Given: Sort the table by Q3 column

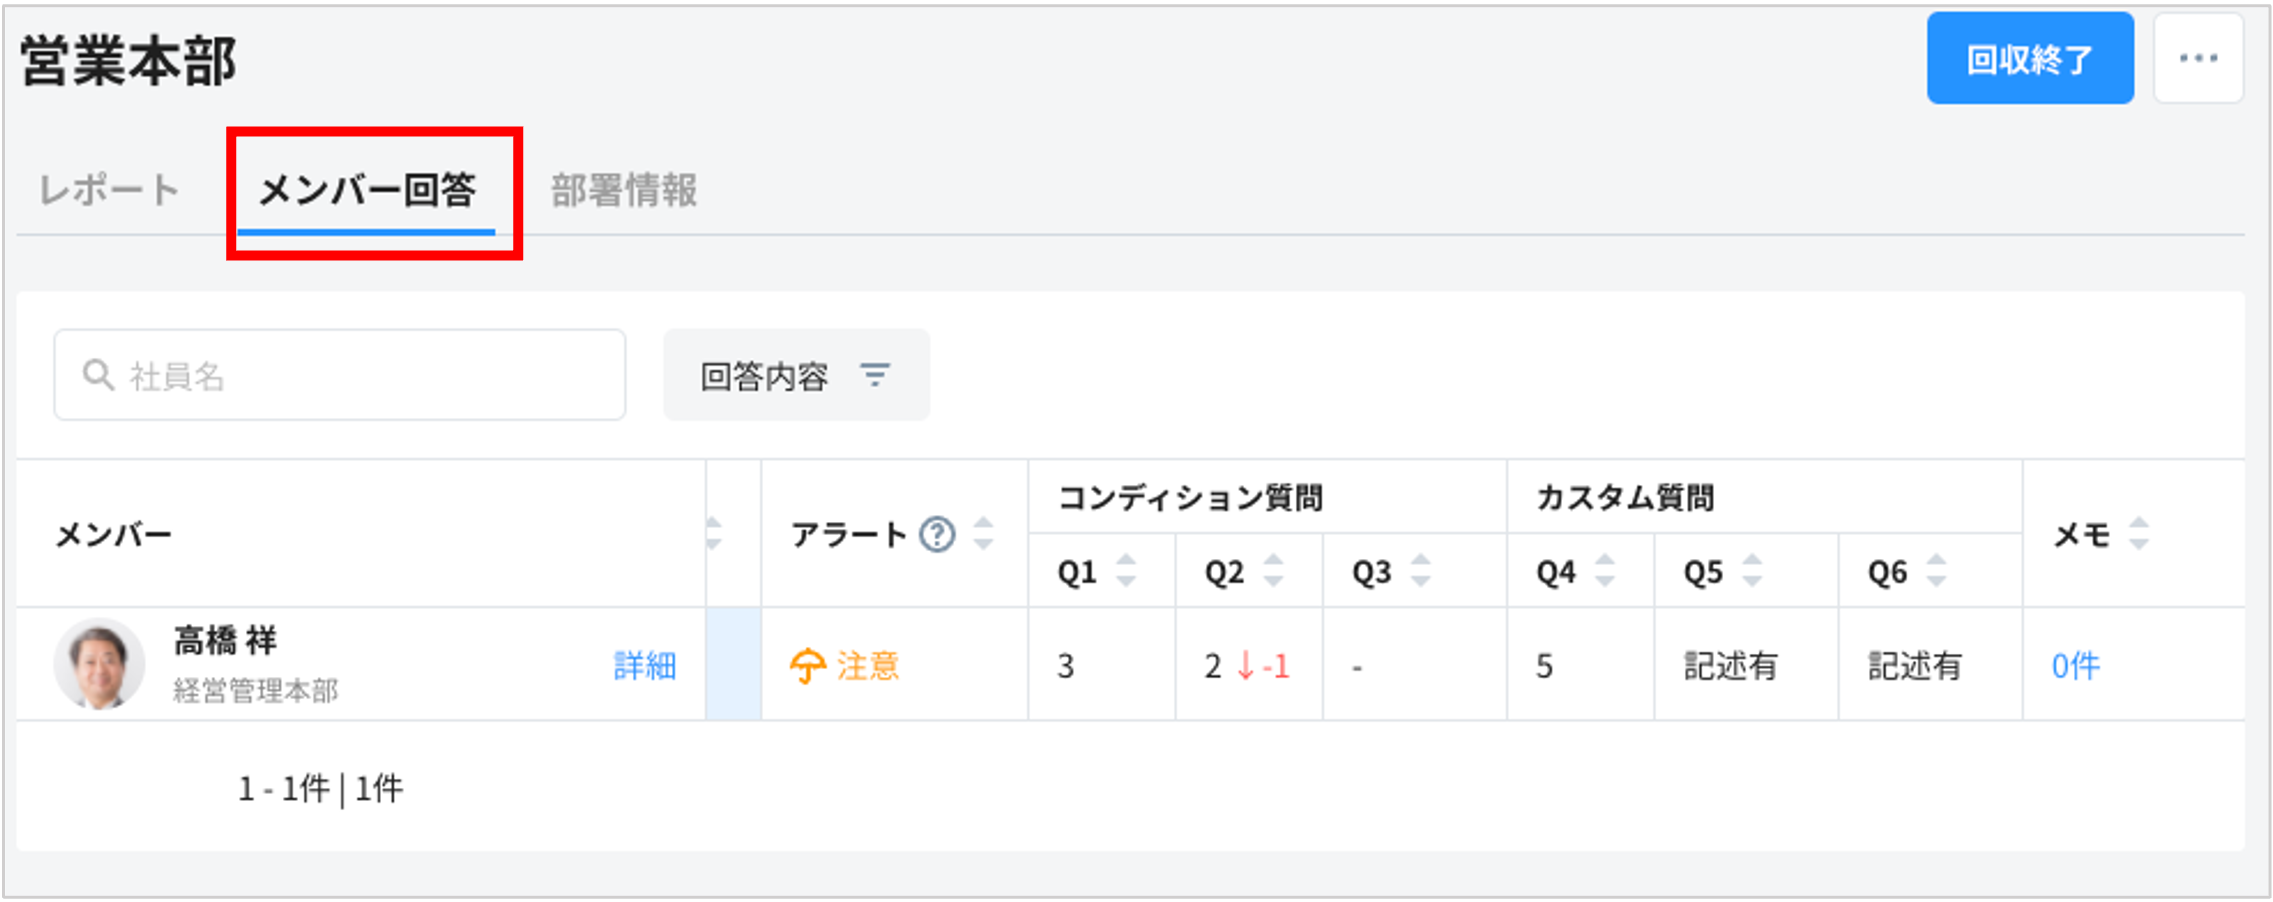Looking at the screenshot, I should [x=1420, y=571].
